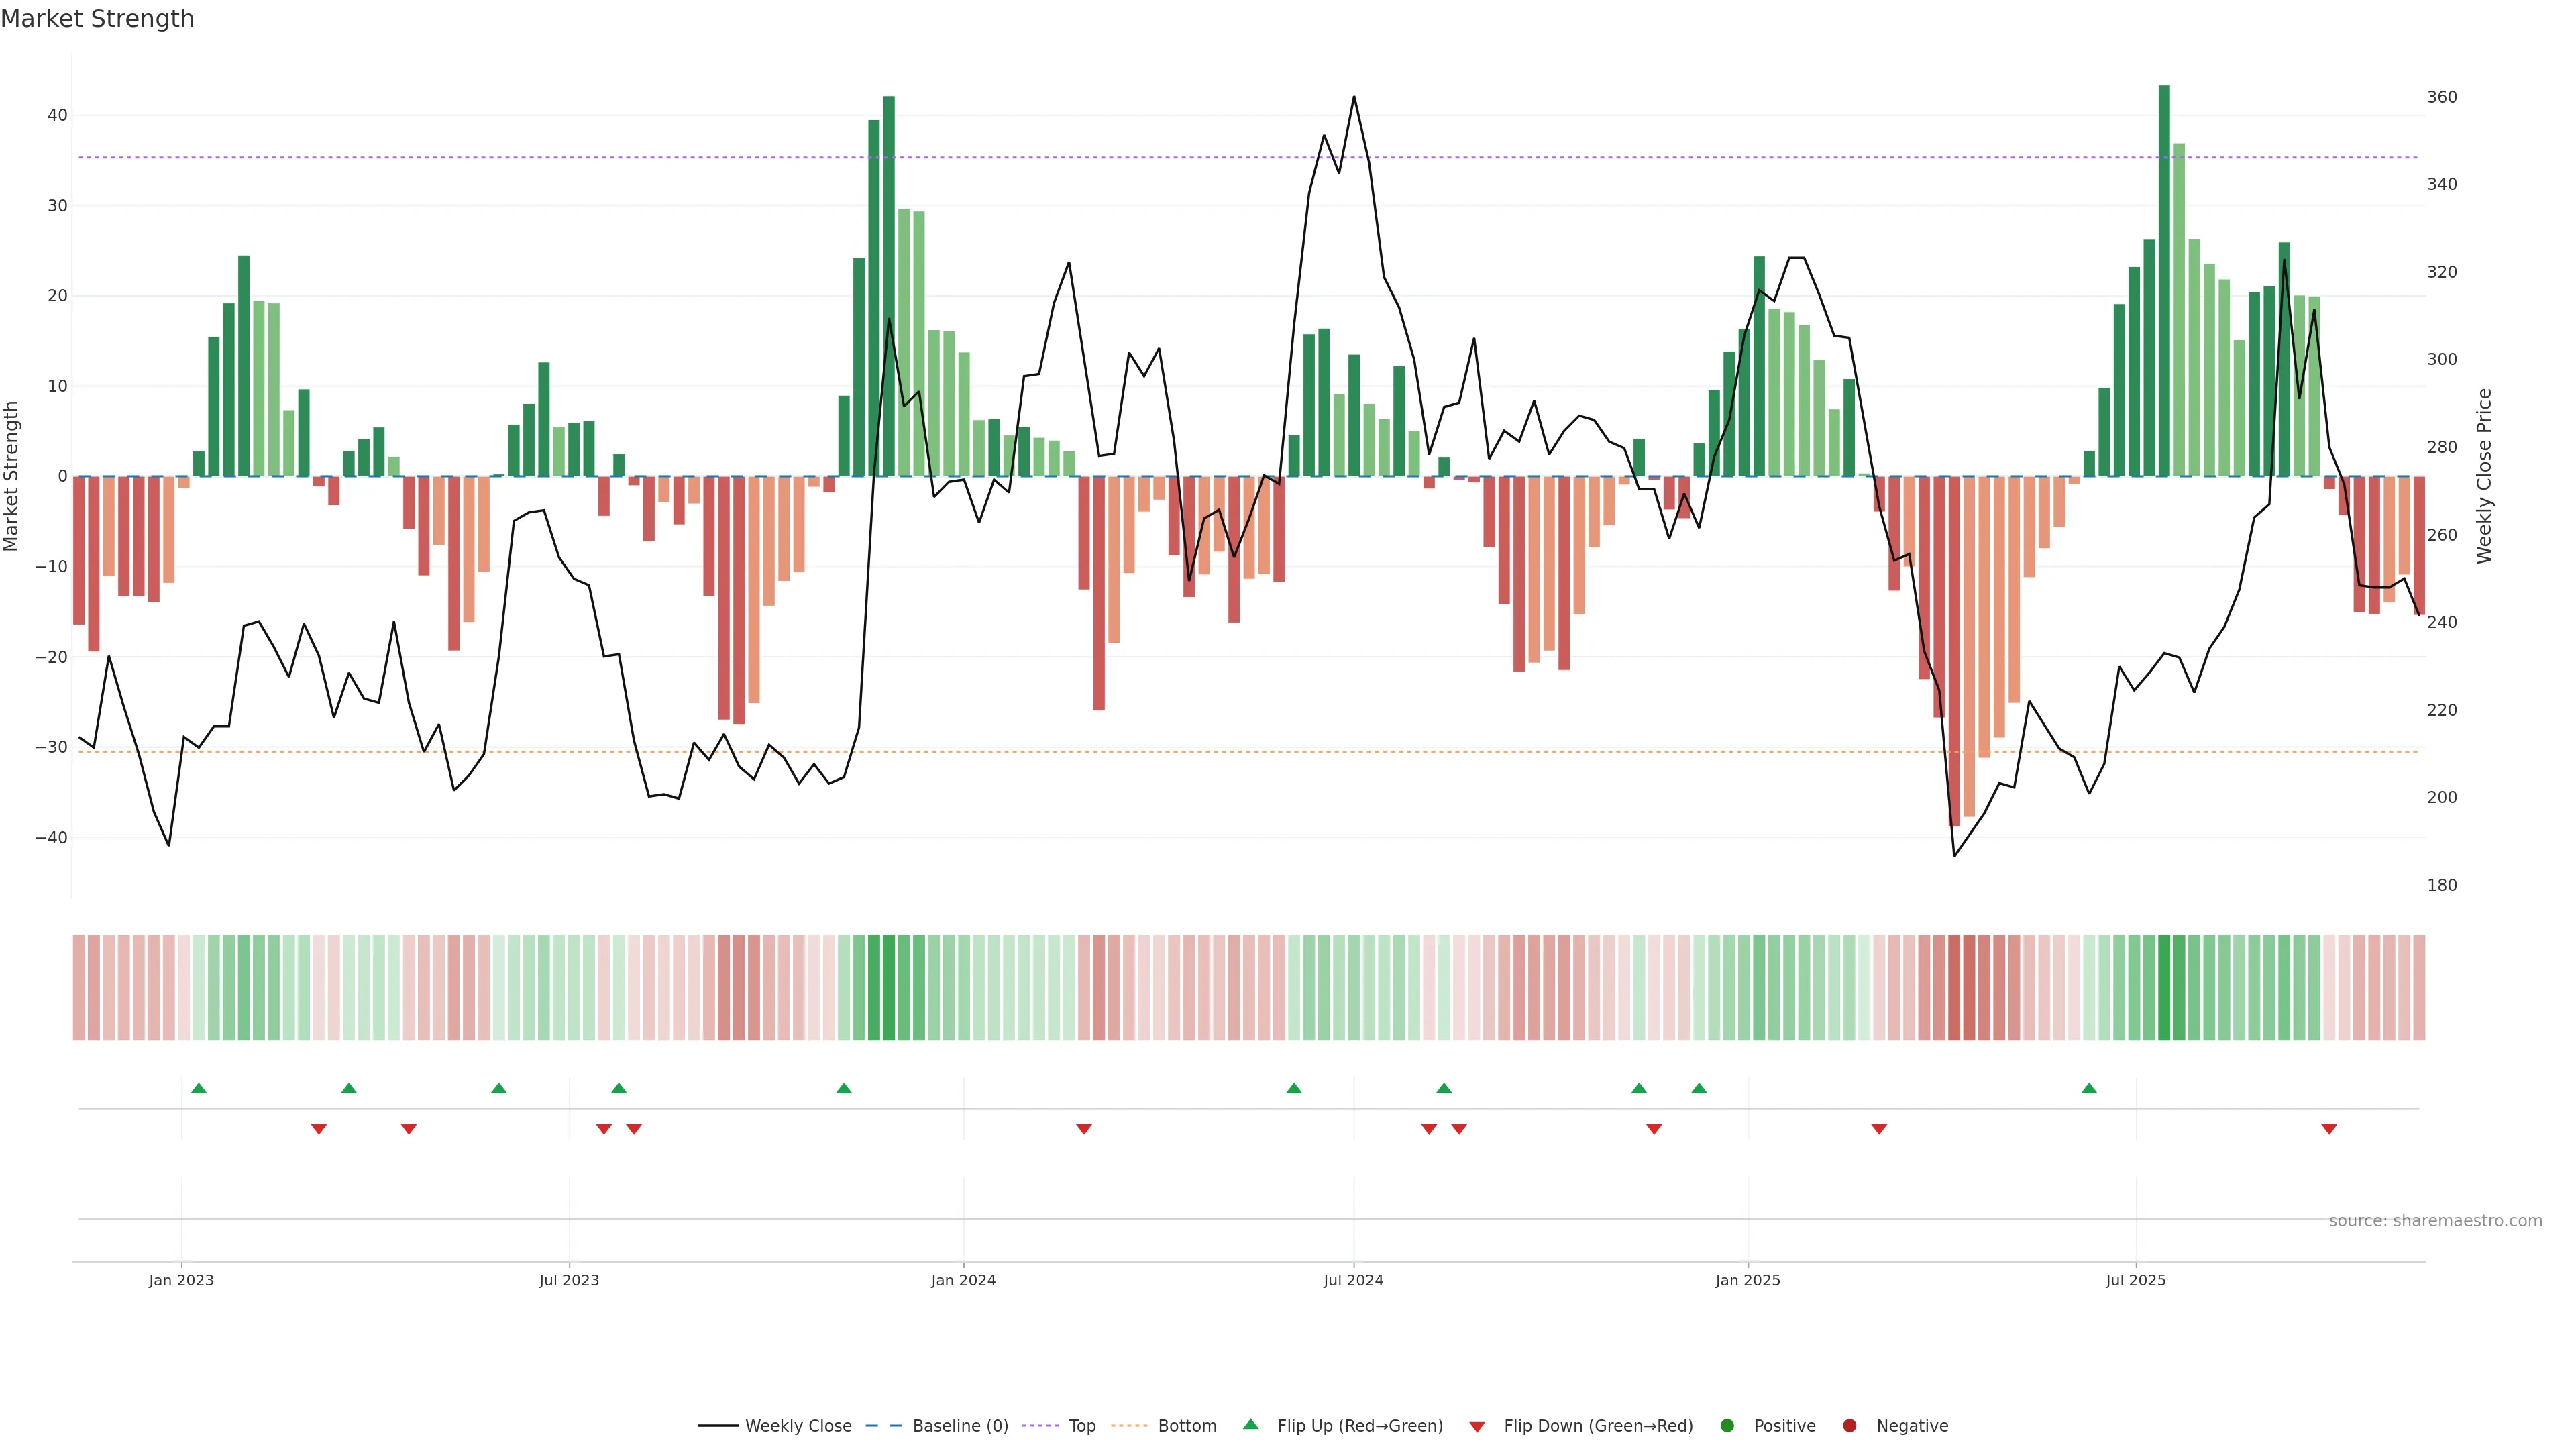The height and width of the screenshot is (1449, 2576).
Task: Click red flip-down marker after Jan 2024
Action: 1084,1129
